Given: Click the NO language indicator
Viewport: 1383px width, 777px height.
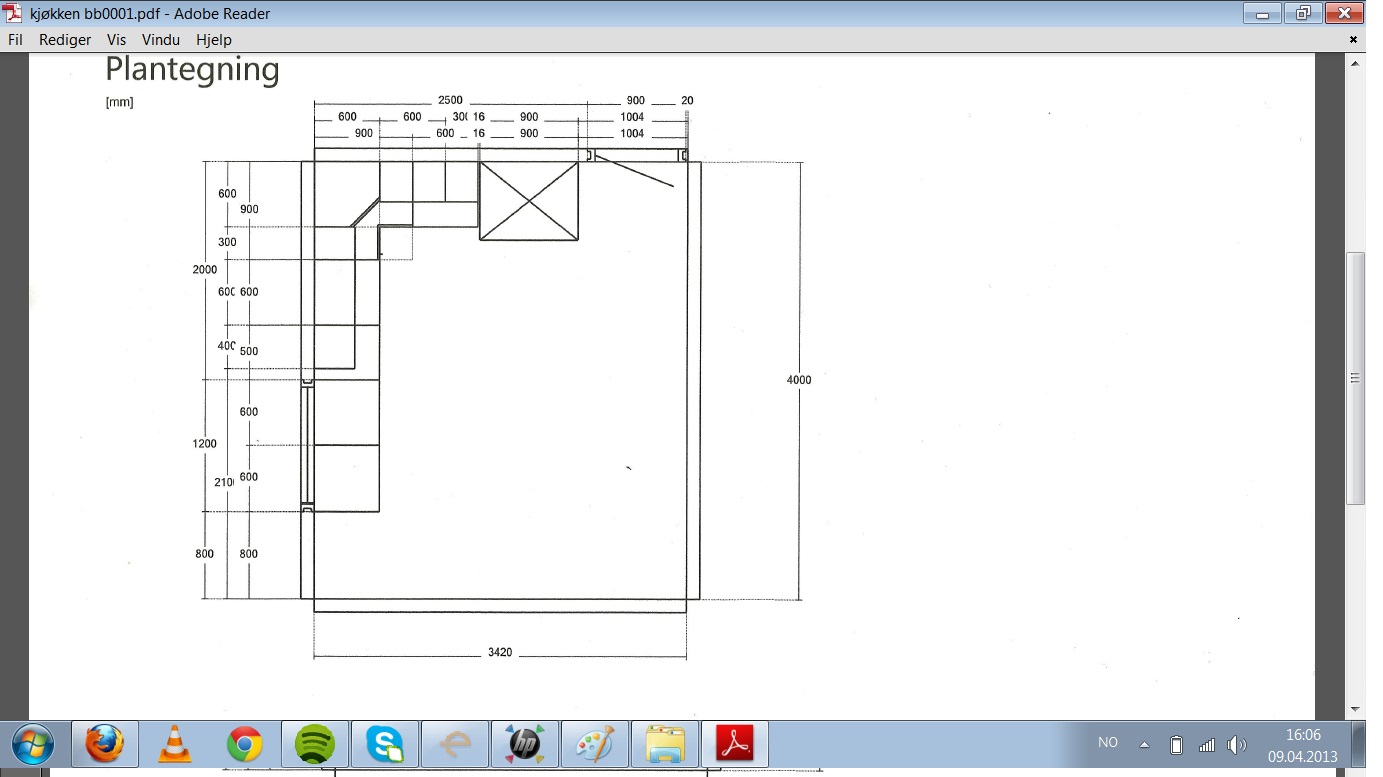Looking at the screenshot, I should (1108, 743).
